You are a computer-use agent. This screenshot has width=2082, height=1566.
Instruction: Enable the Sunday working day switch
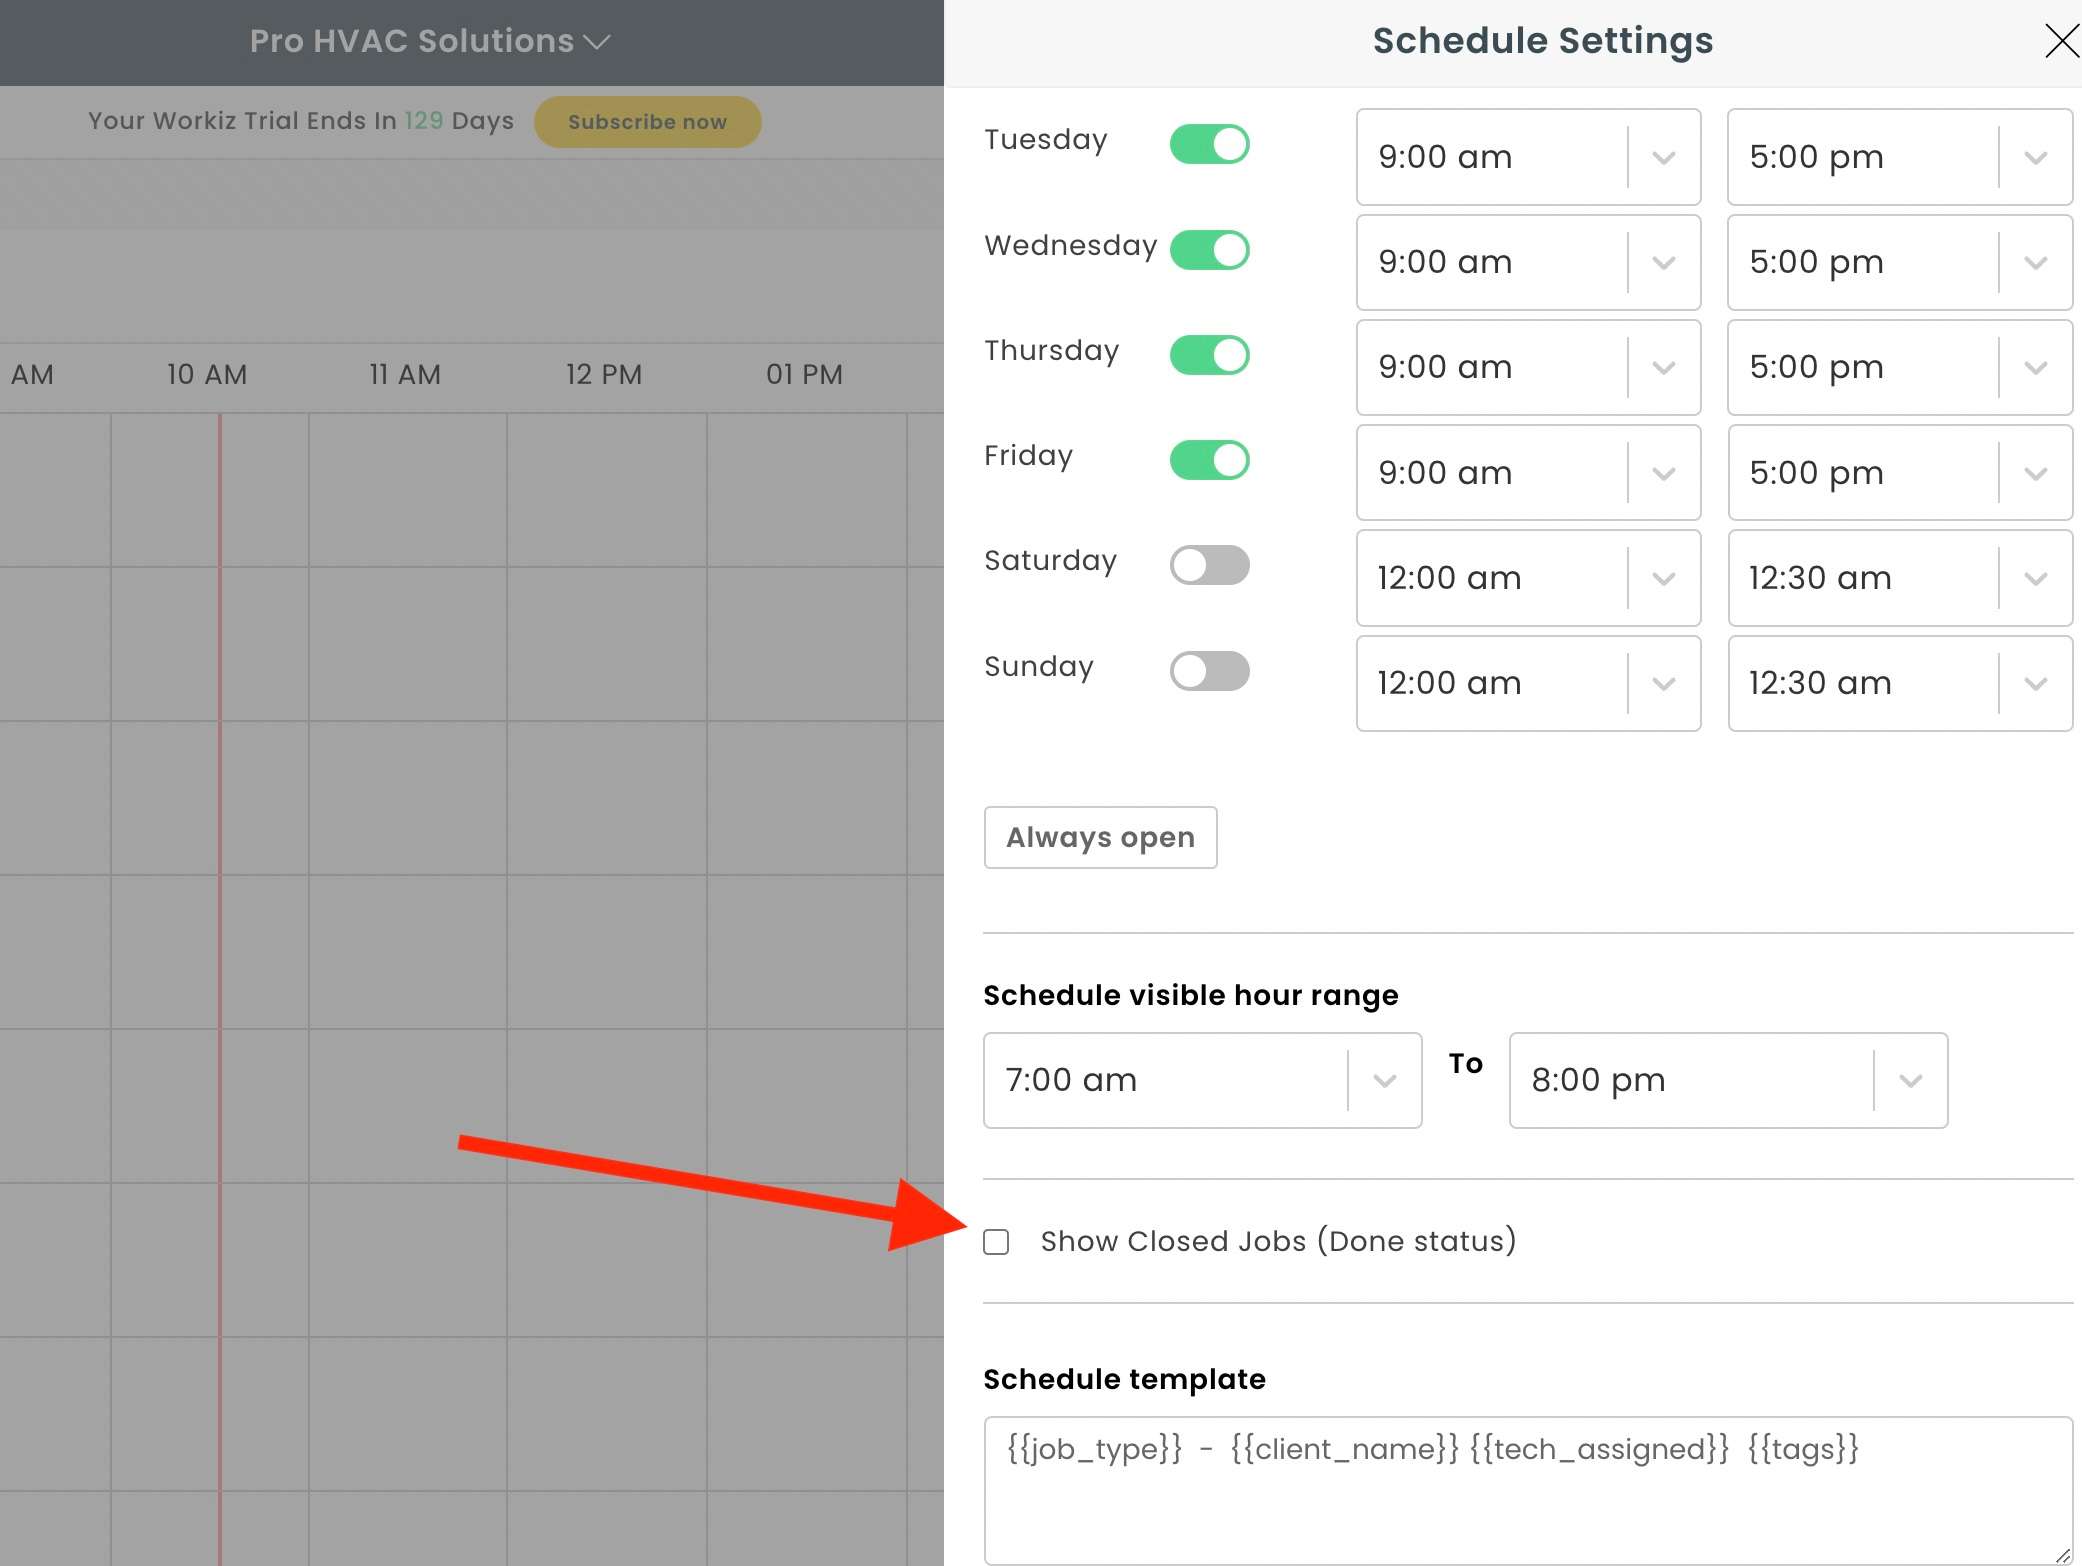1209,670
